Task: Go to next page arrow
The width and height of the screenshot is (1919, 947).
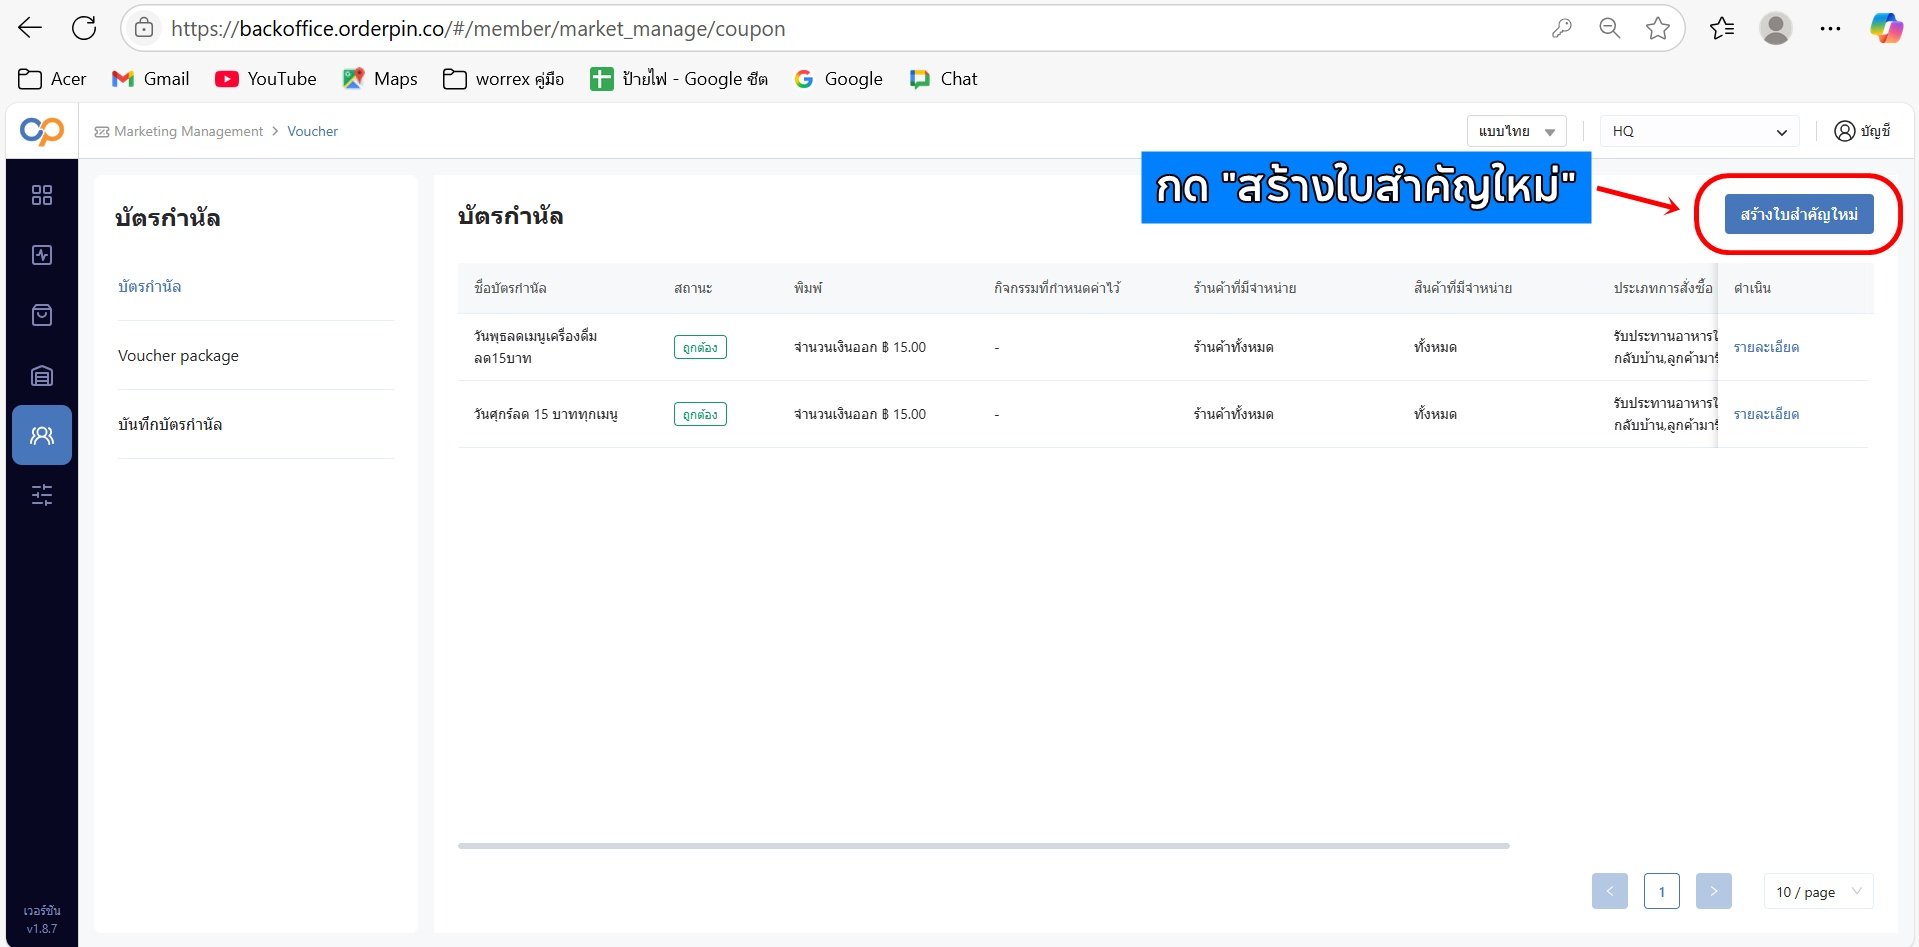Action: click(1714, 891)
